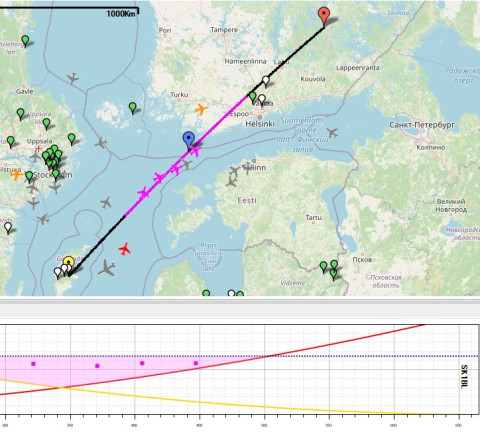Click the leftmost magenta square on chart
This screenshot has width=480, height=432.
33,364
